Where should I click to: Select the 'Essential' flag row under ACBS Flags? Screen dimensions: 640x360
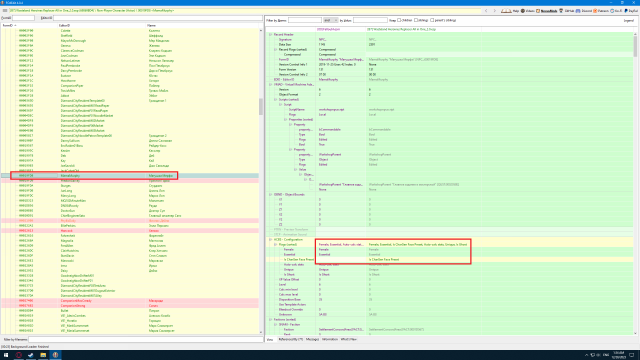[450, 254]
